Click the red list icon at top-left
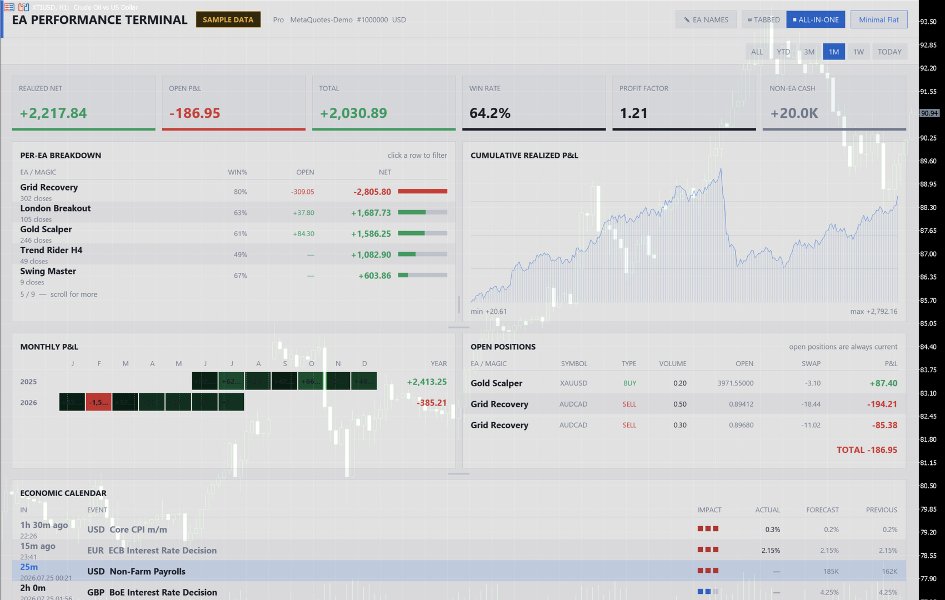Screen dimensions: 945x600 9,7
